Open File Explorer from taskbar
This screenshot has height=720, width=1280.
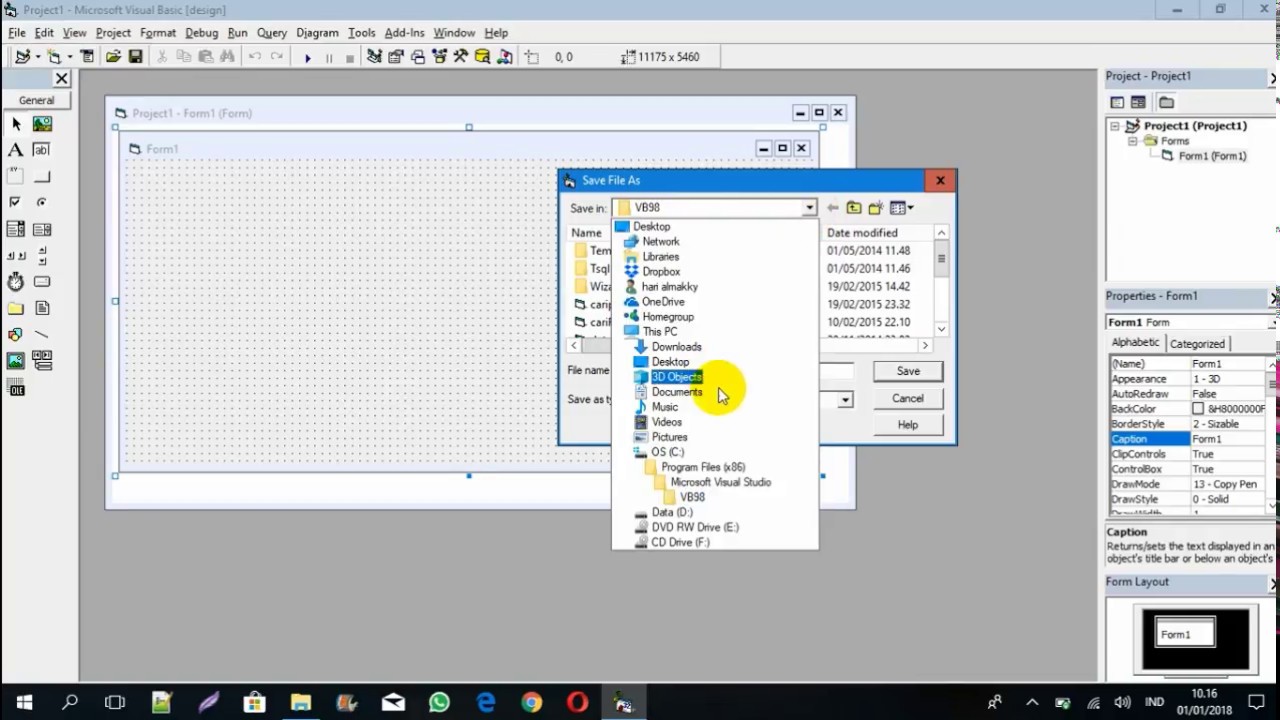click(x=300, y=703)
